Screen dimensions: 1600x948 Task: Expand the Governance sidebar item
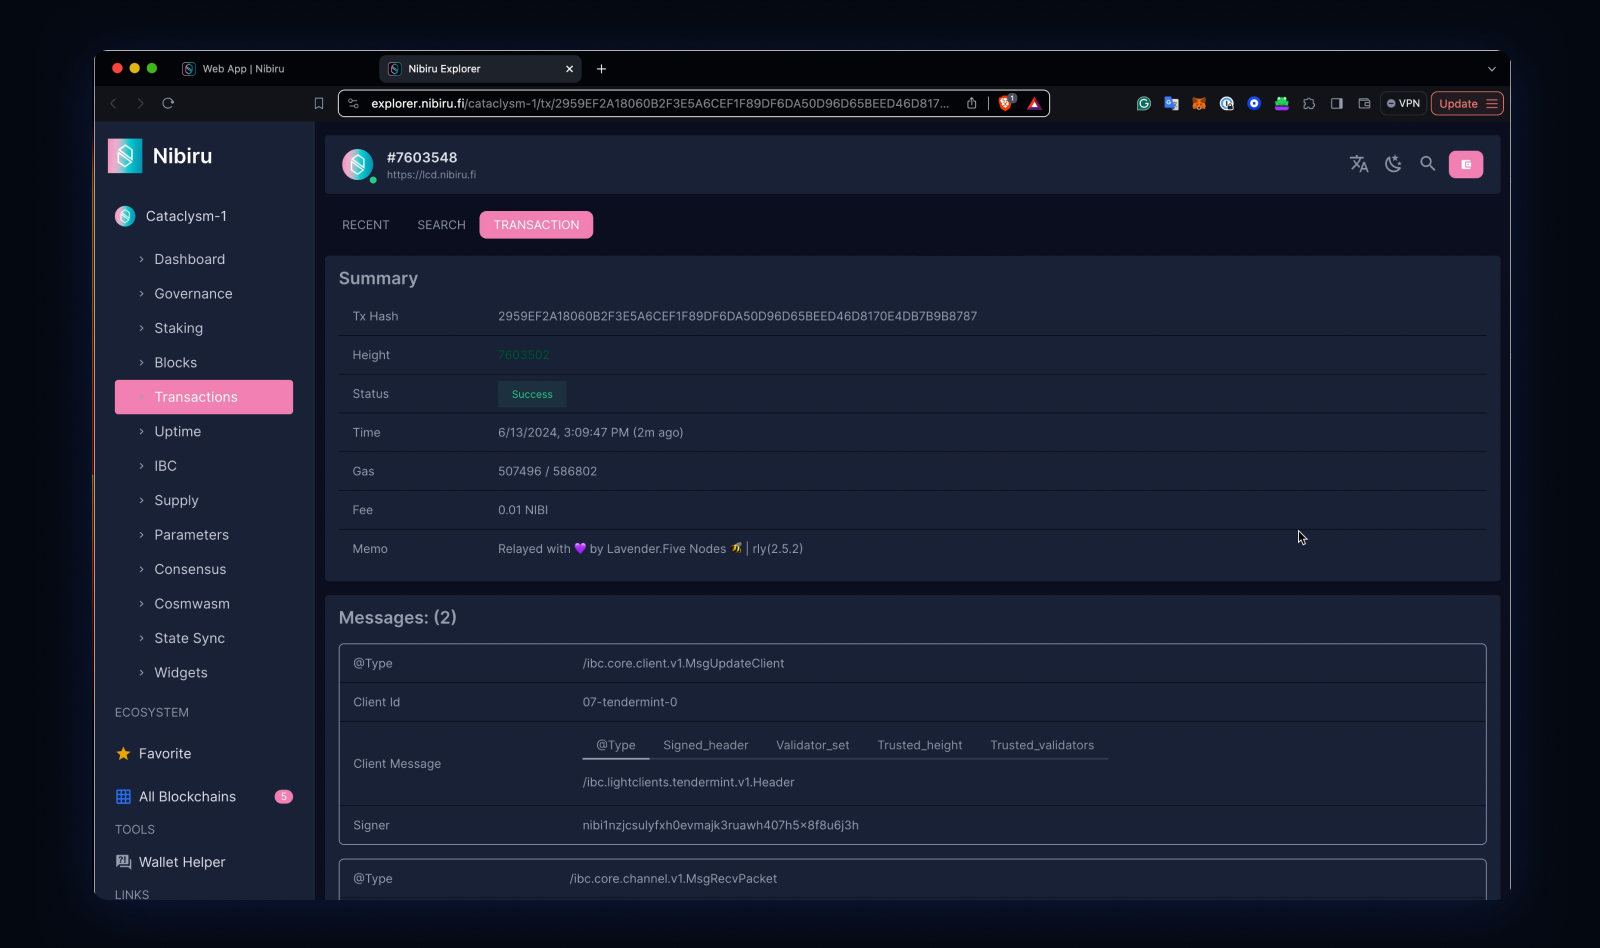coord(204,294)
